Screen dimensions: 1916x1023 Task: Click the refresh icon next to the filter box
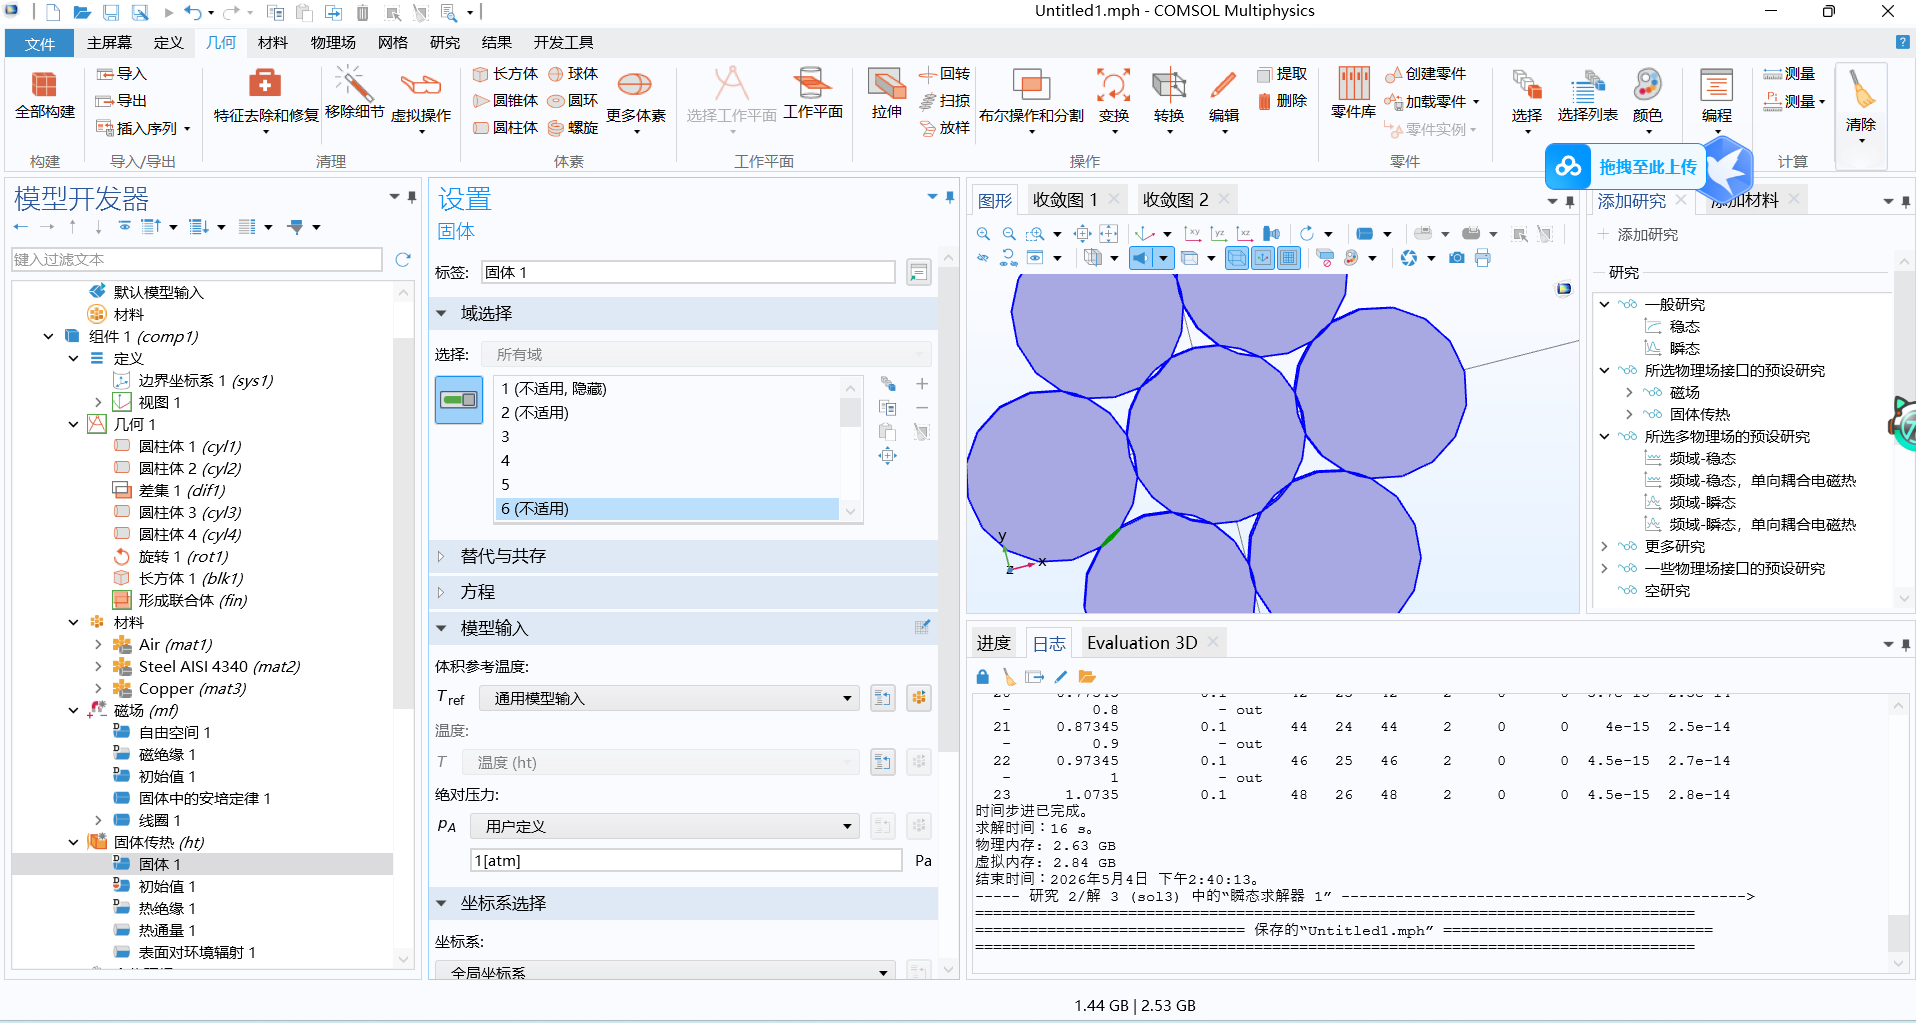point(403,260)
